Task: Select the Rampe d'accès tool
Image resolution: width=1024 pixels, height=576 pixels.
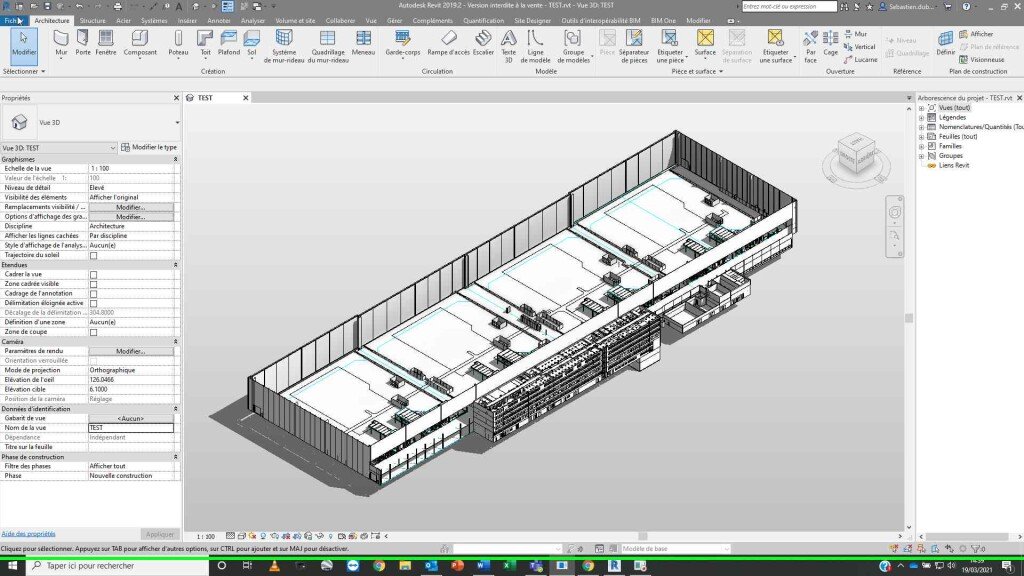Action: [x=449, y=44]
